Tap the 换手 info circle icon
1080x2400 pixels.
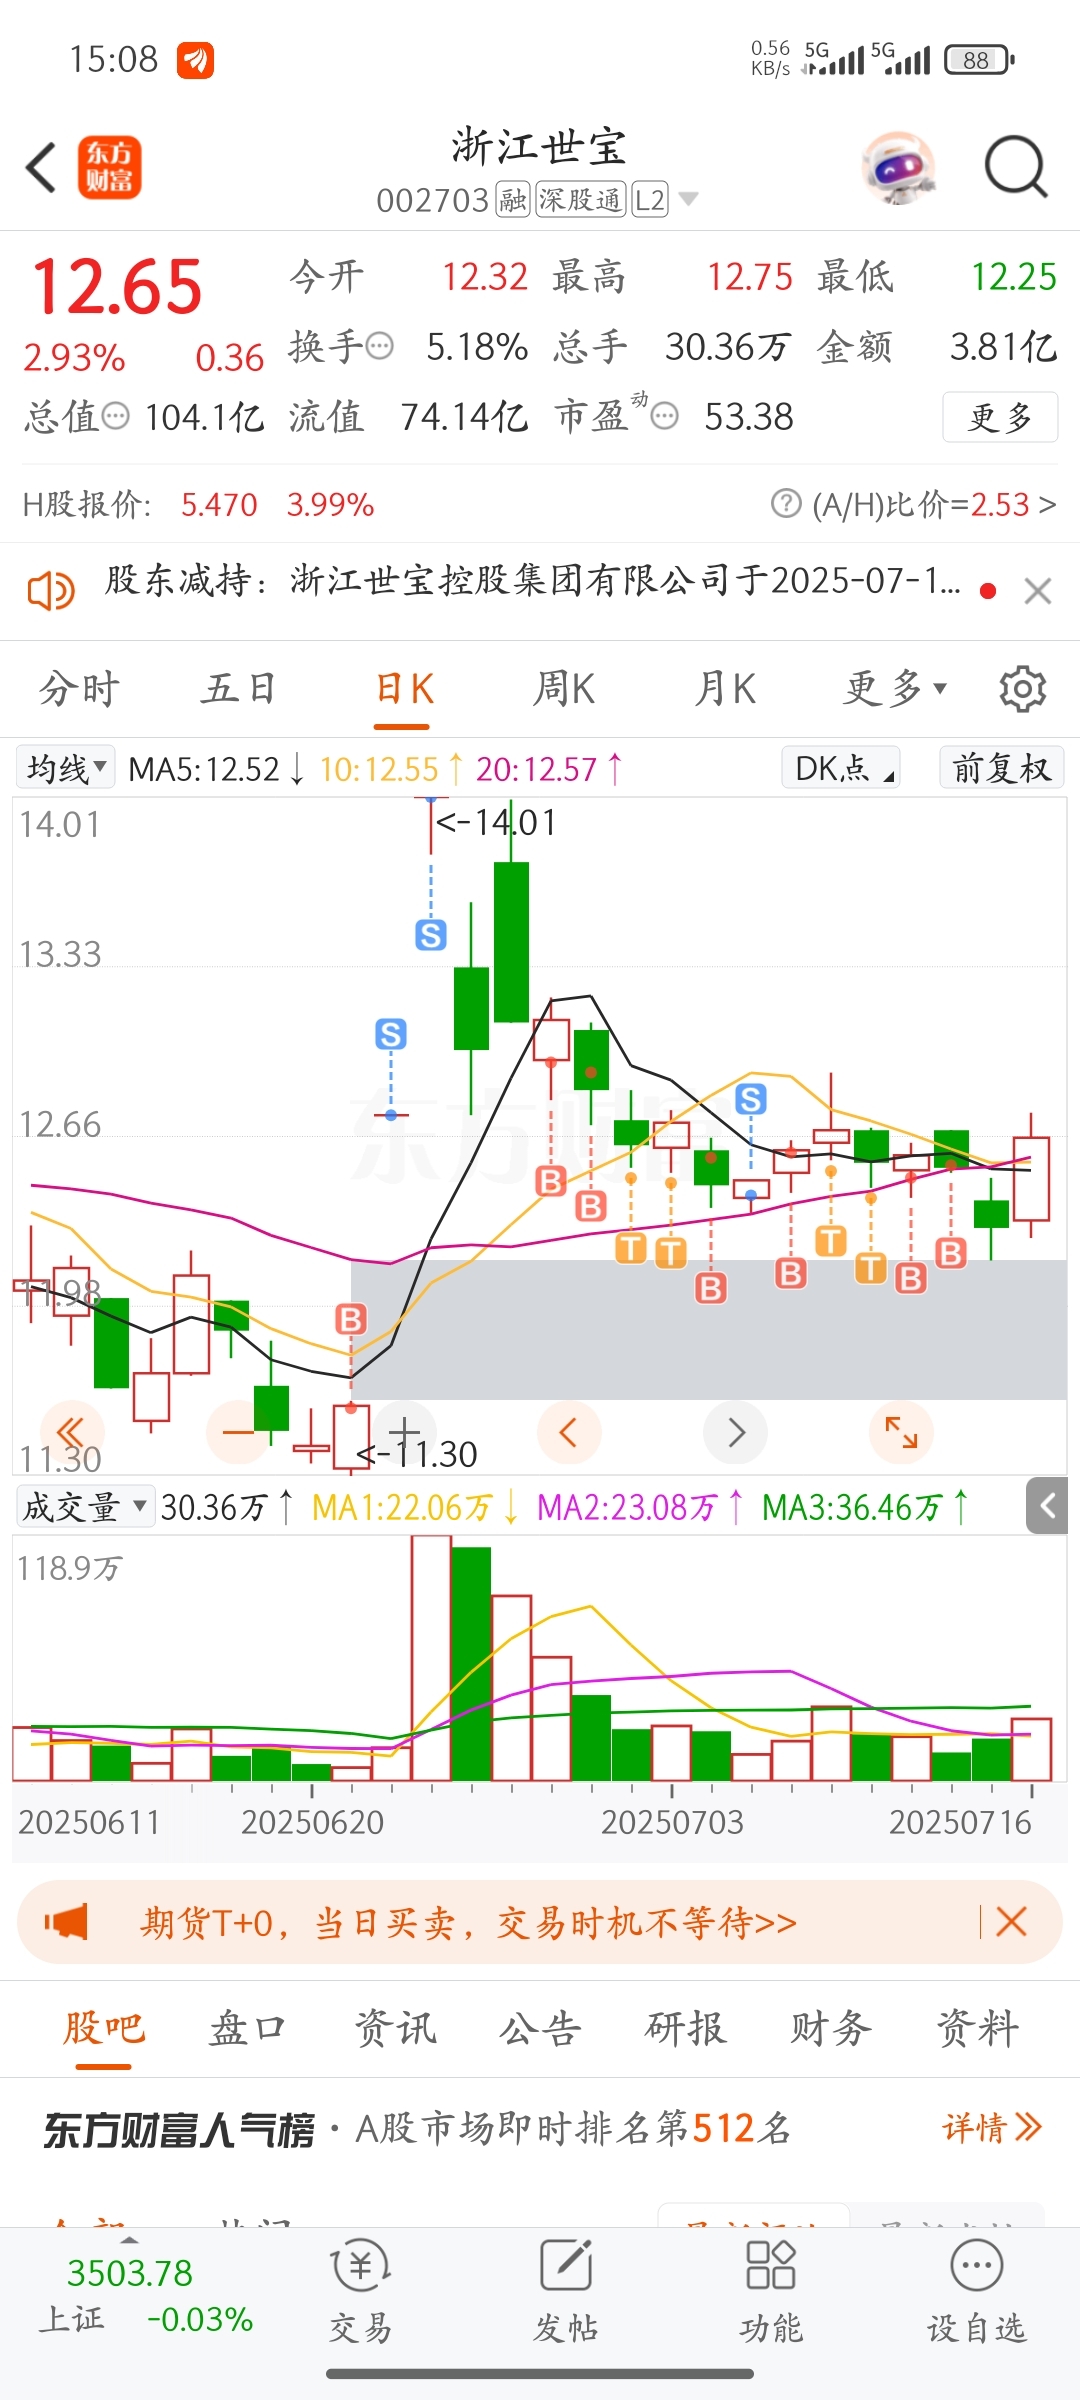pyautogui.click(x=380, y=347)
